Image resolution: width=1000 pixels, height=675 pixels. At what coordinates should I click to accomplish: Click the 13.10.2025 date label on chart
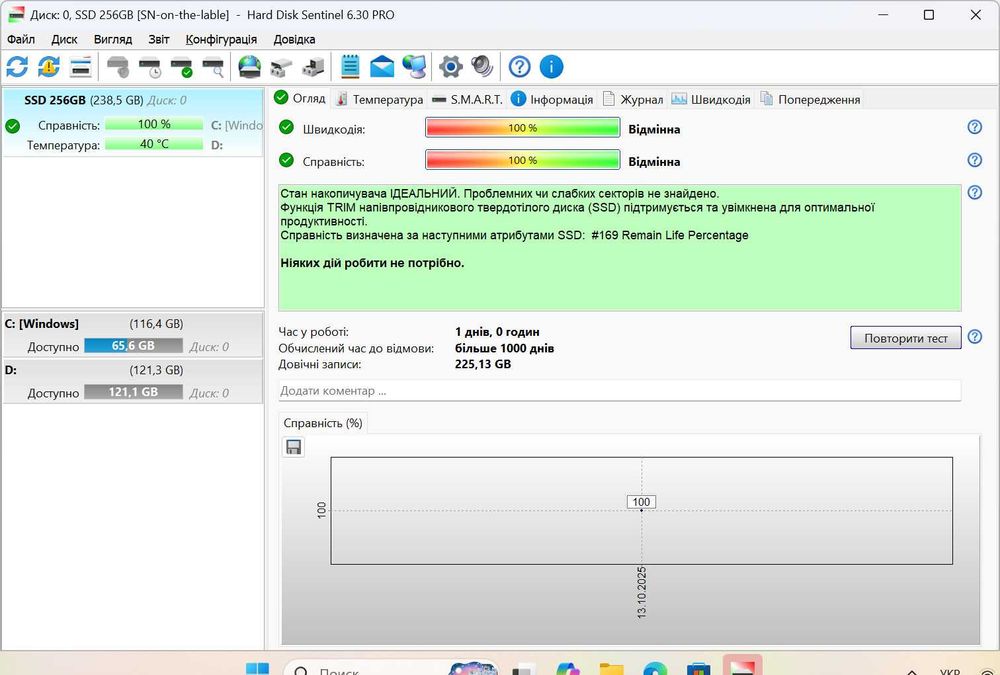click(x=642, y=592)
